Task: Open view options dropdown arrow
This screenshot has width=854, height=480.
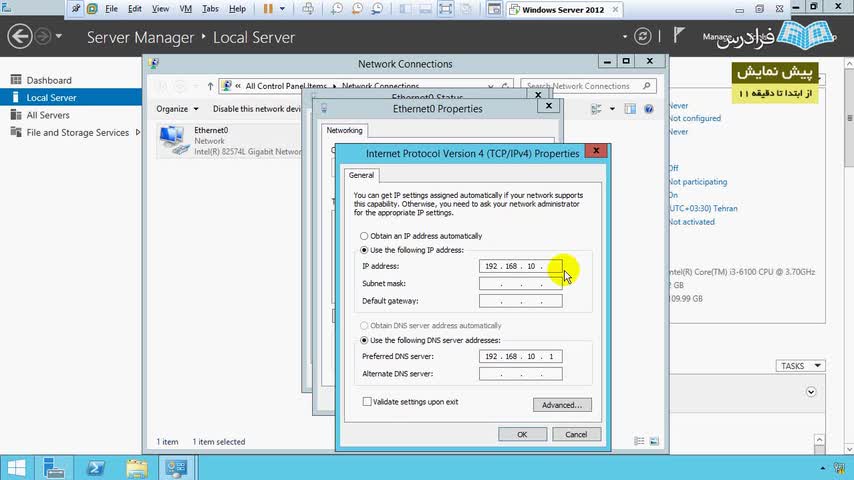Action: 612,109
